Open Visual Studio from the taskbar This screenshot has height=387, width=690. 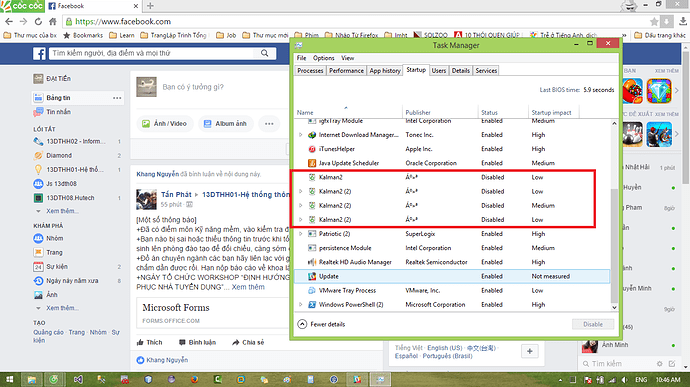click(78, 380)
